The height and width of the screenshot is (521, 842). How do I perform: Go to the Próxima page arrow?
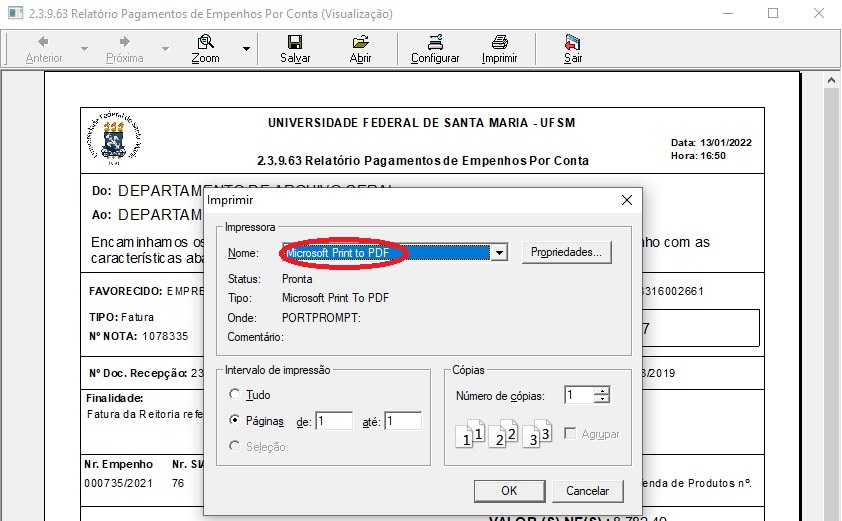click(x=125, y=43)
